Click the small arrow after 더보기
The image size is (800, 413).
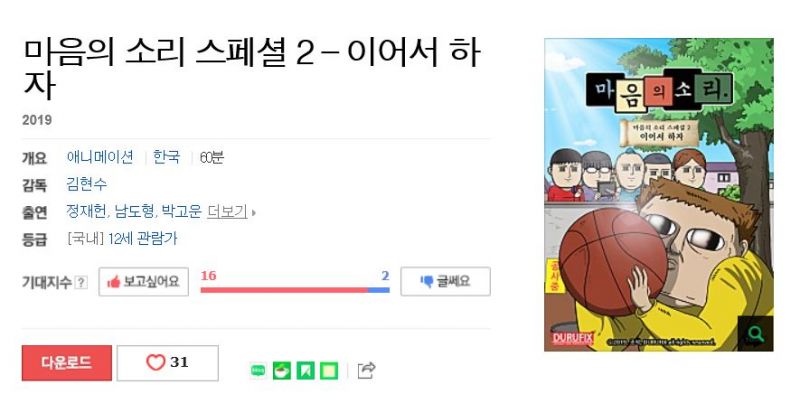pyautogui.click(x=254, y=212)
